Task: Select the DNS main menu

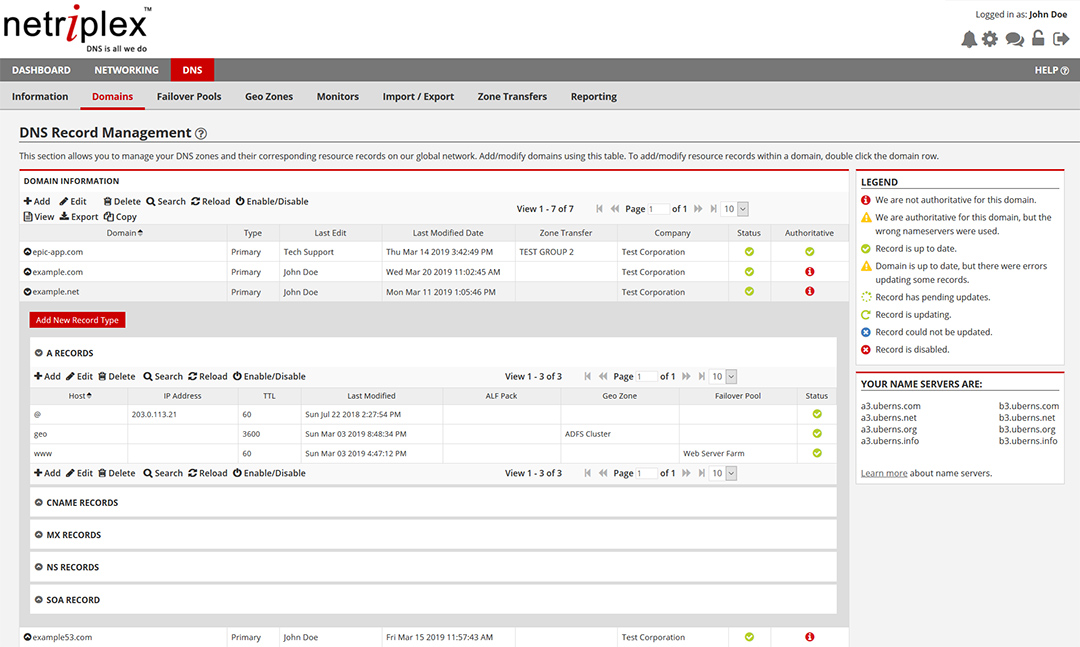Action: tap(192, 70)
